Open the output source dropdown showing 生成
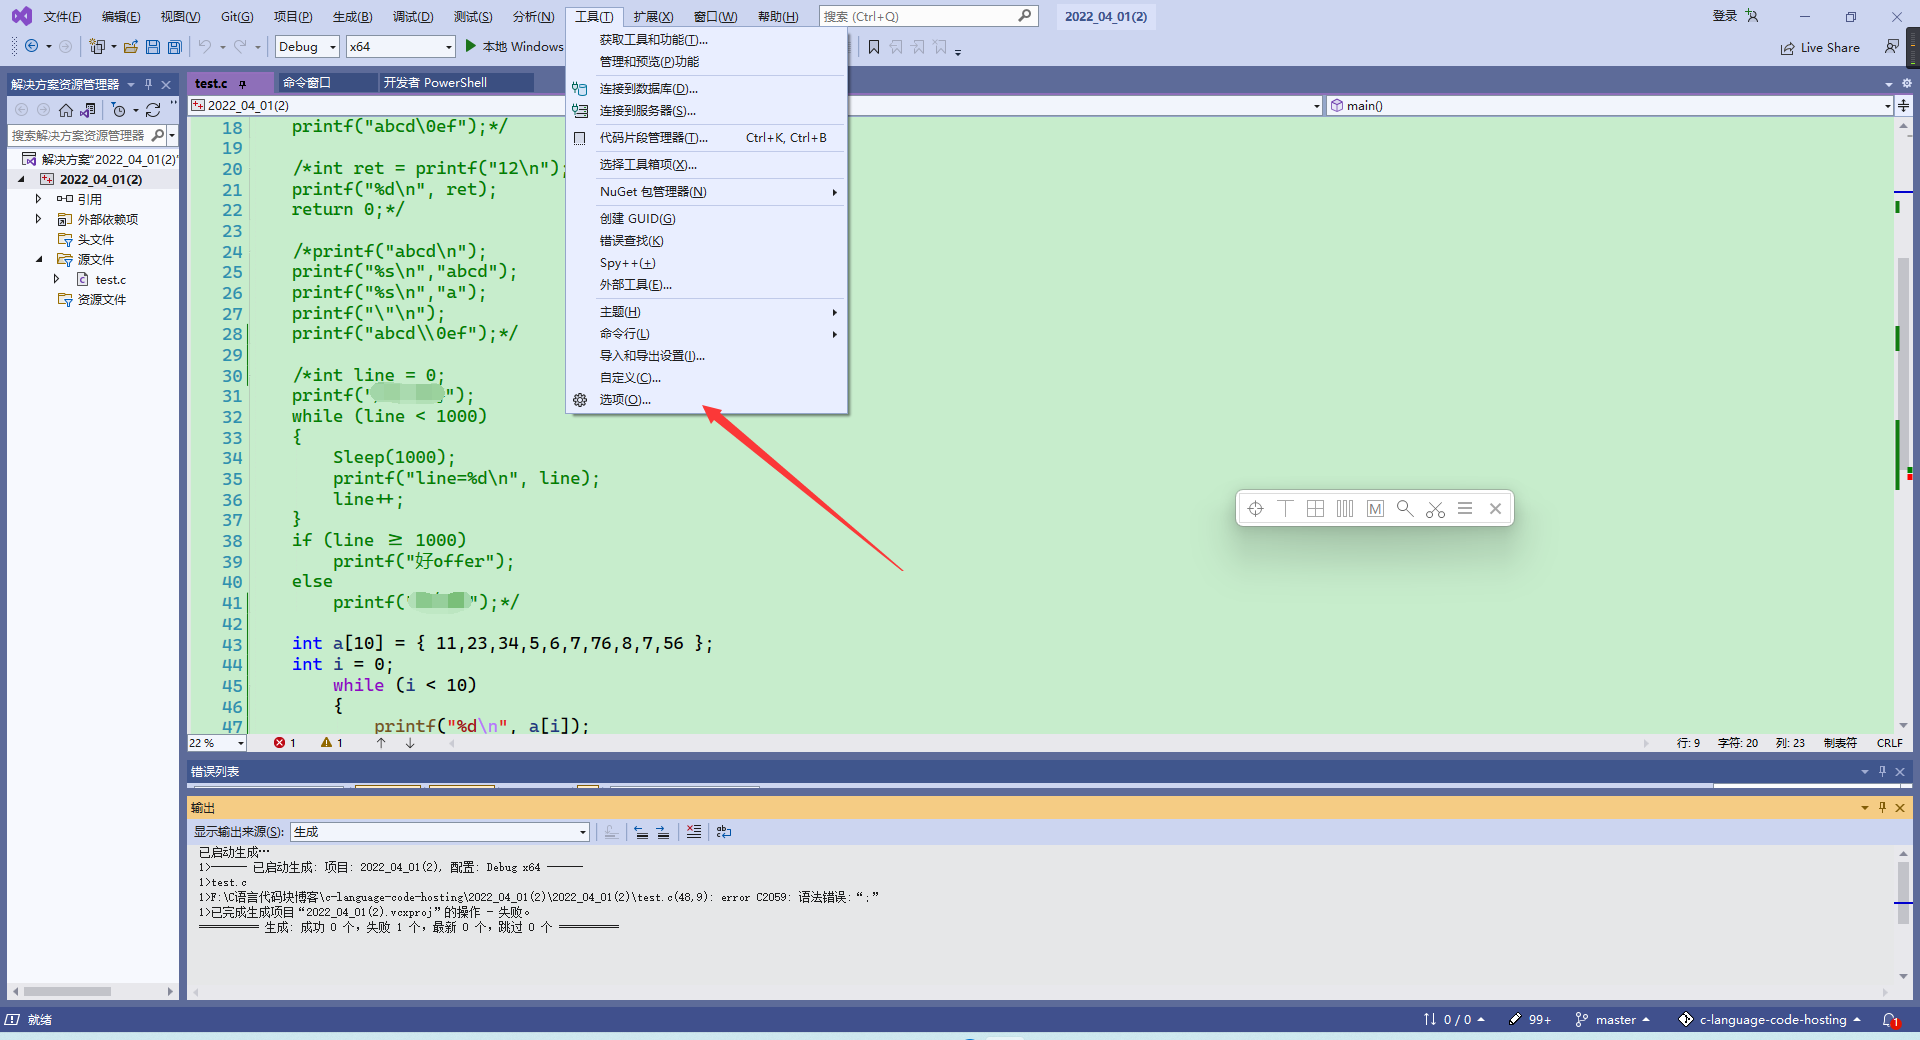The width and height of the screenshot is (1920, 1040). tap(440, 832)
